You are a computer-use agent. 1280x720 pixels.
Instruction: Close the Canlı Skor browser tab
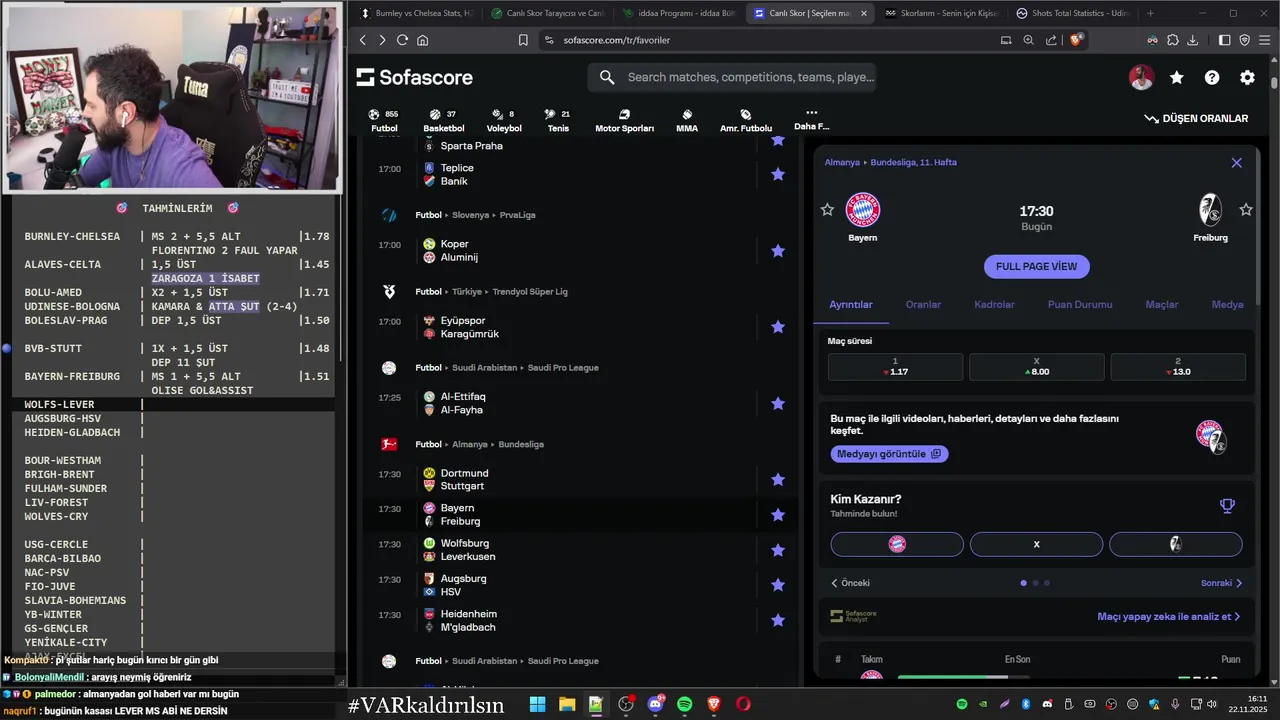pyautogui.click(x=863, y=13)
